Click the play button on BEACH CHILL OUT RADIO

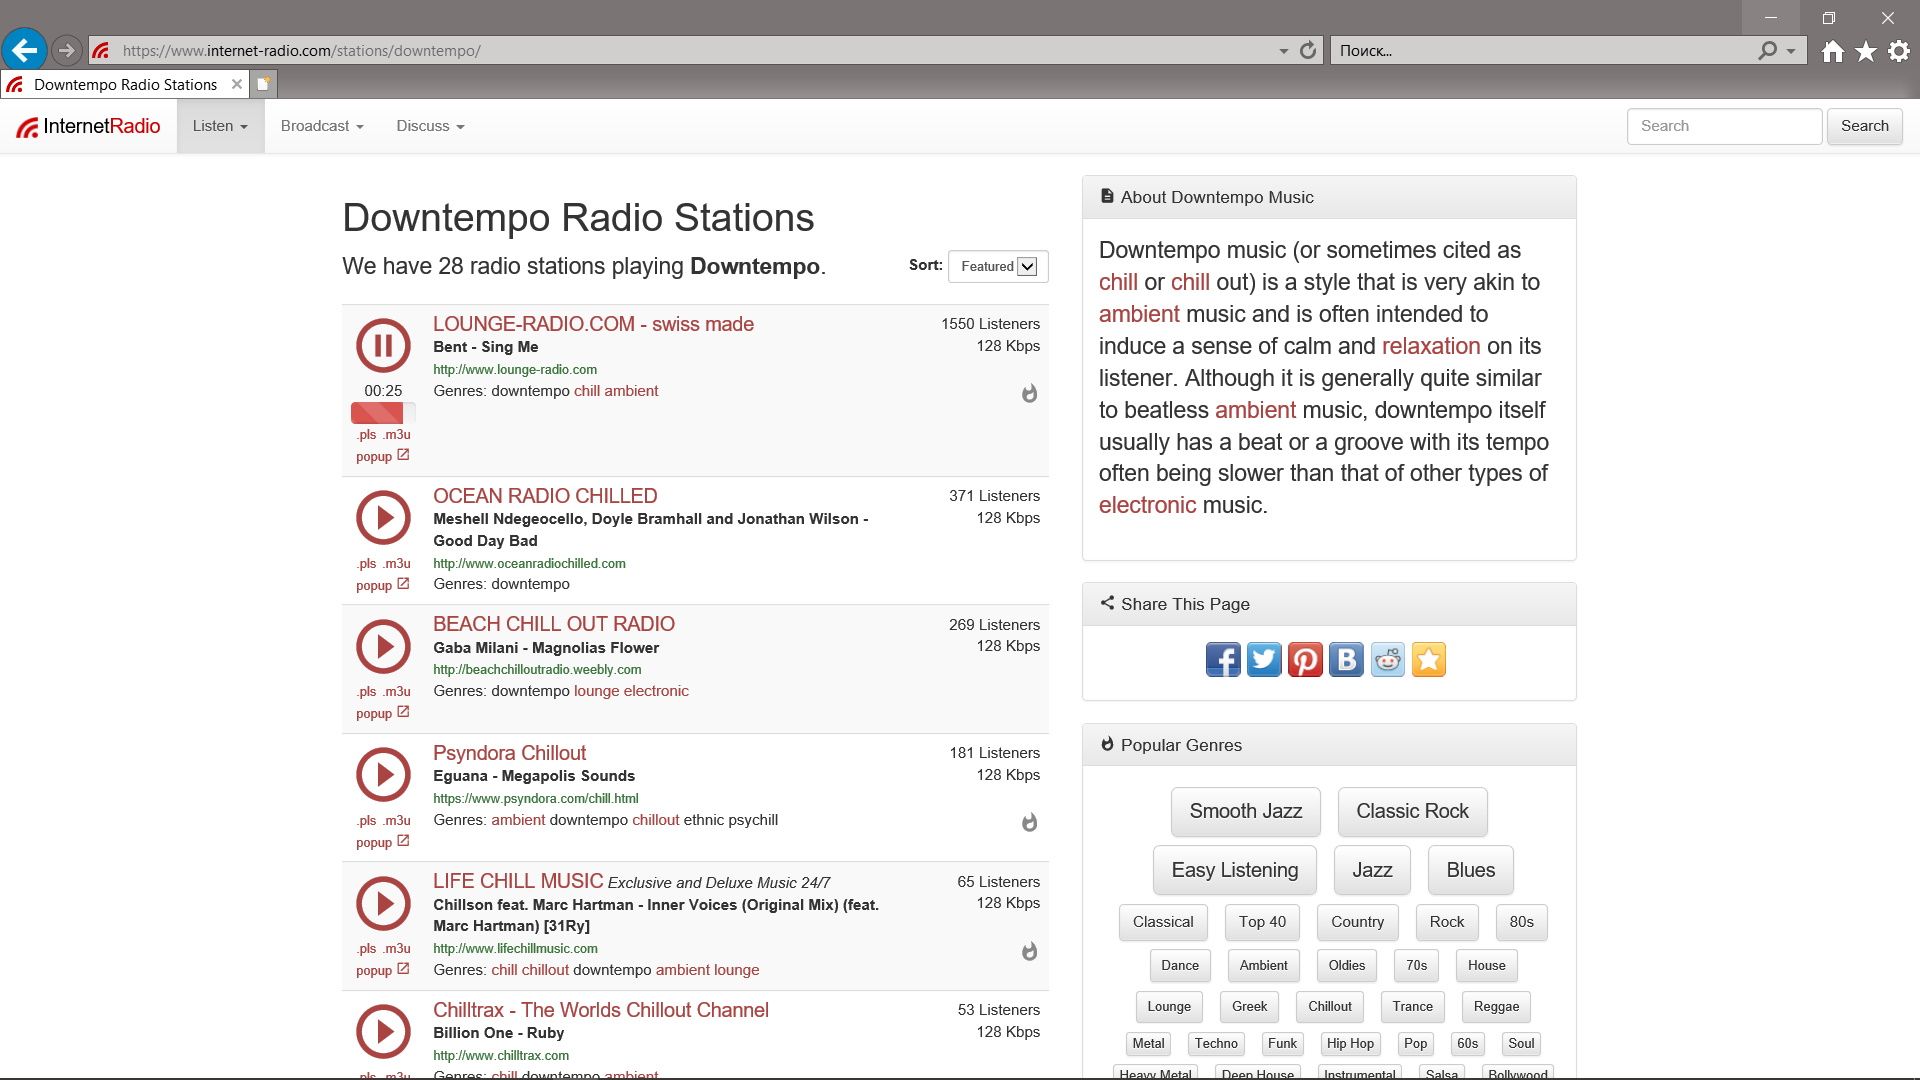coord(381,646)
